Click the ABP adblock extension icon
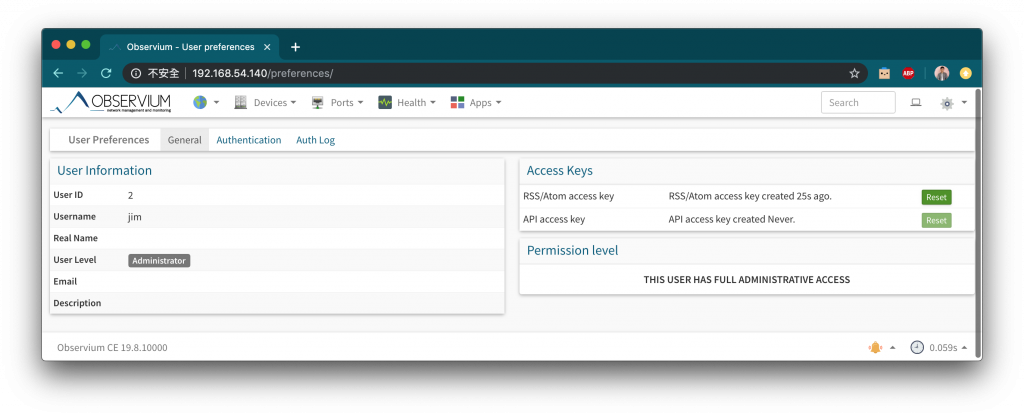 click(x=908, y=73)
